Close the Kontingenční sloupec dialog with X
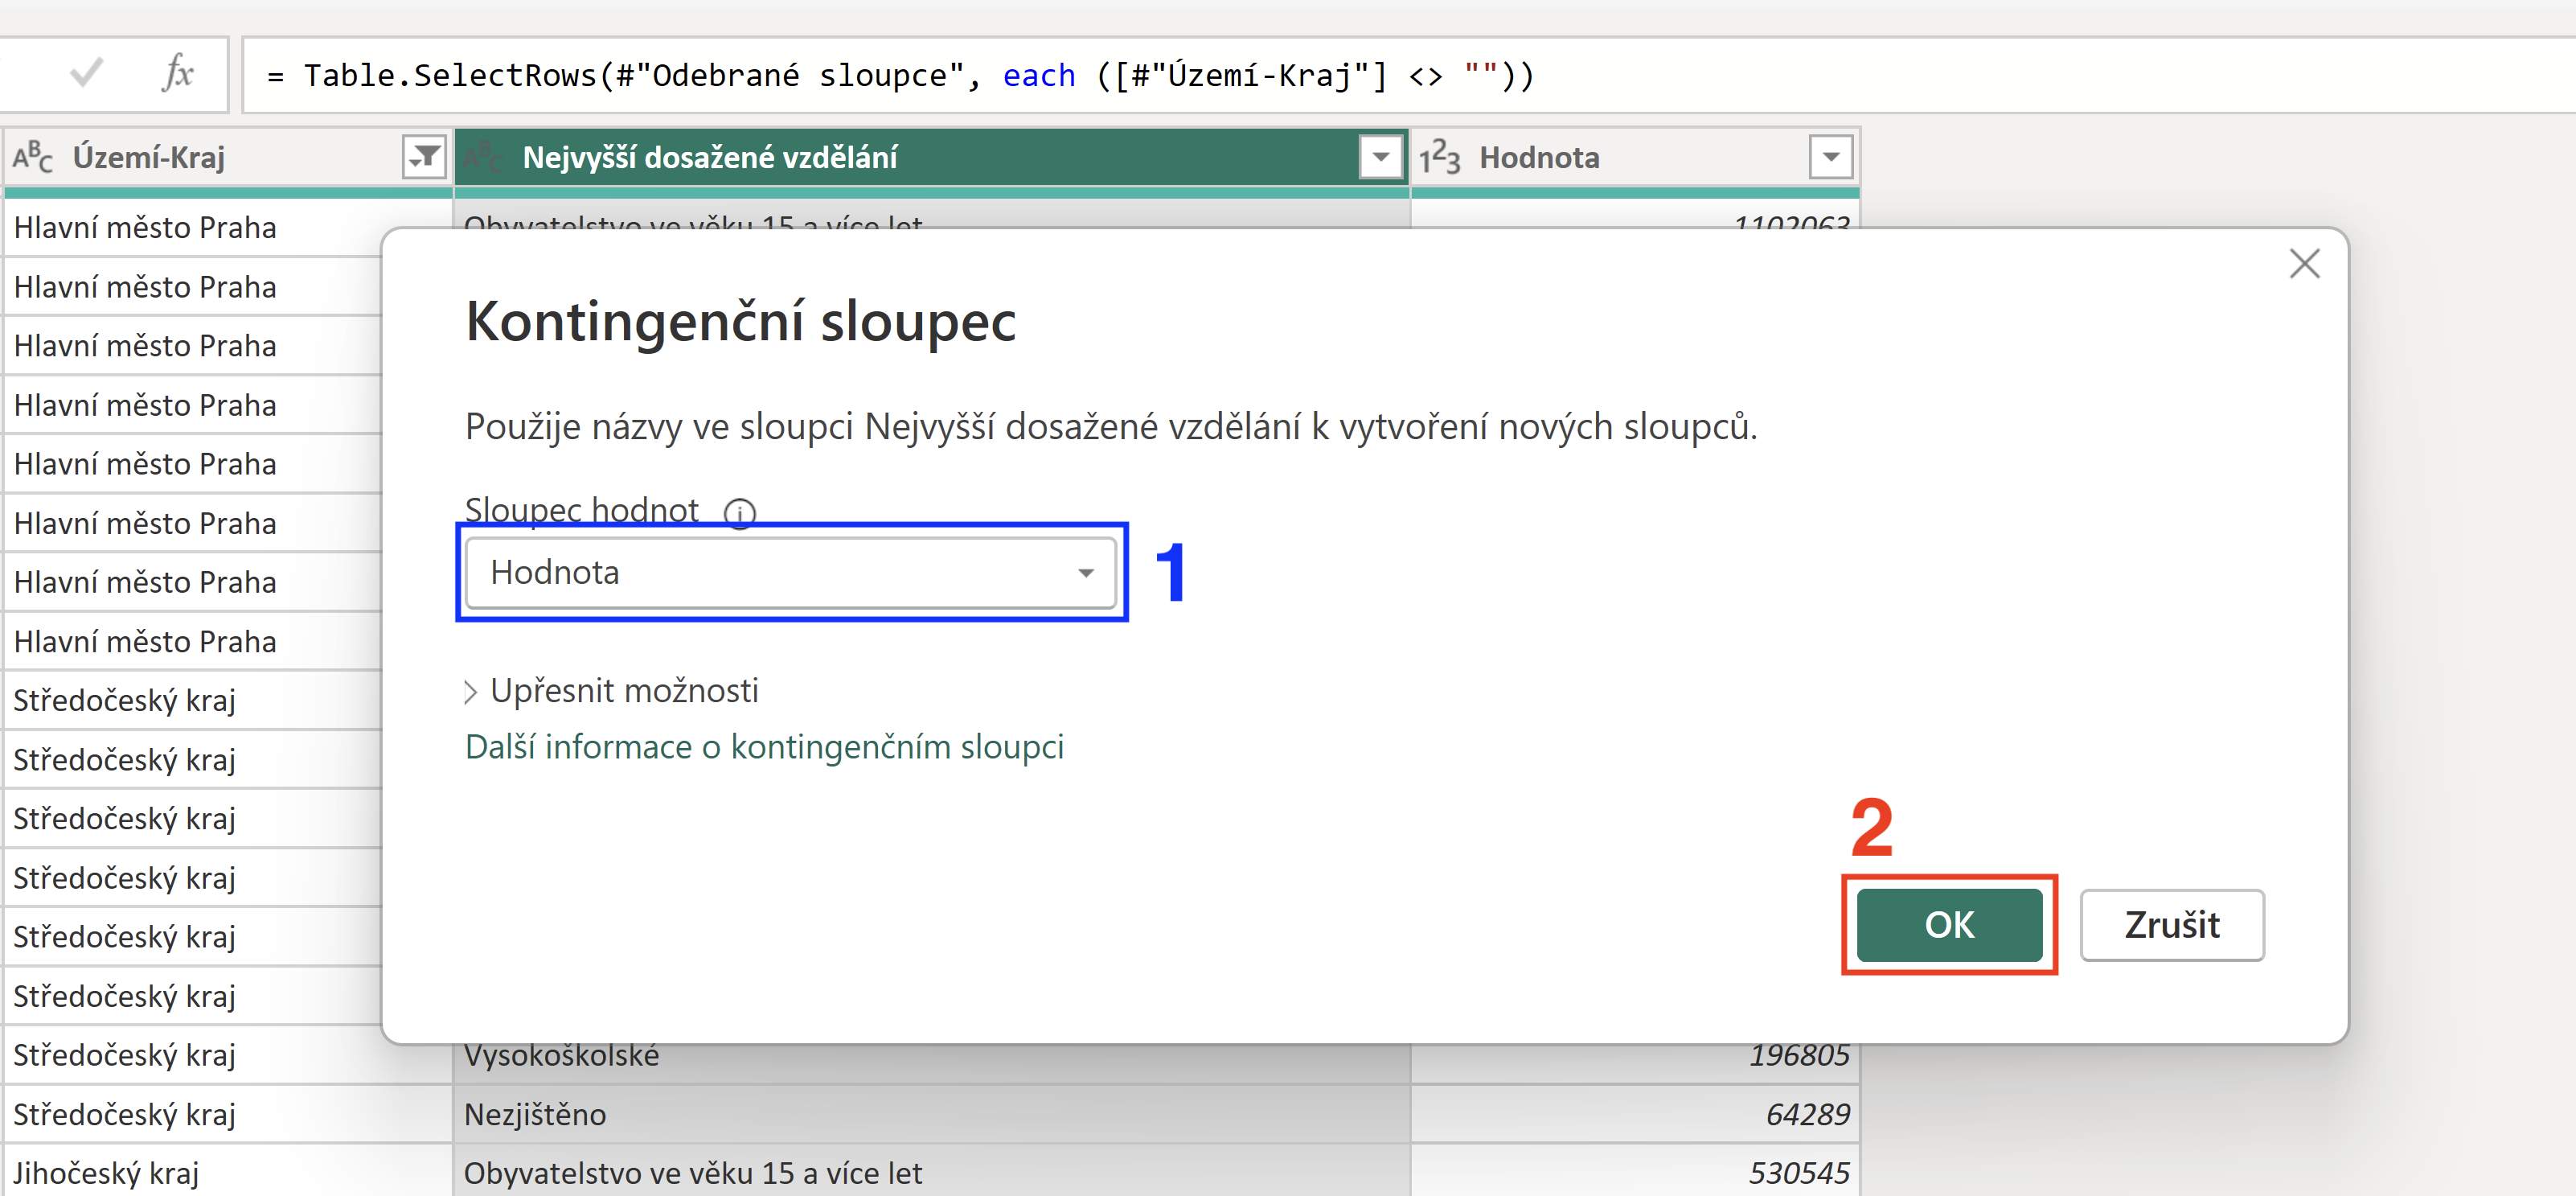Image resolution: width=2576 pixels, height=1196 pixels. [2304, 264]
